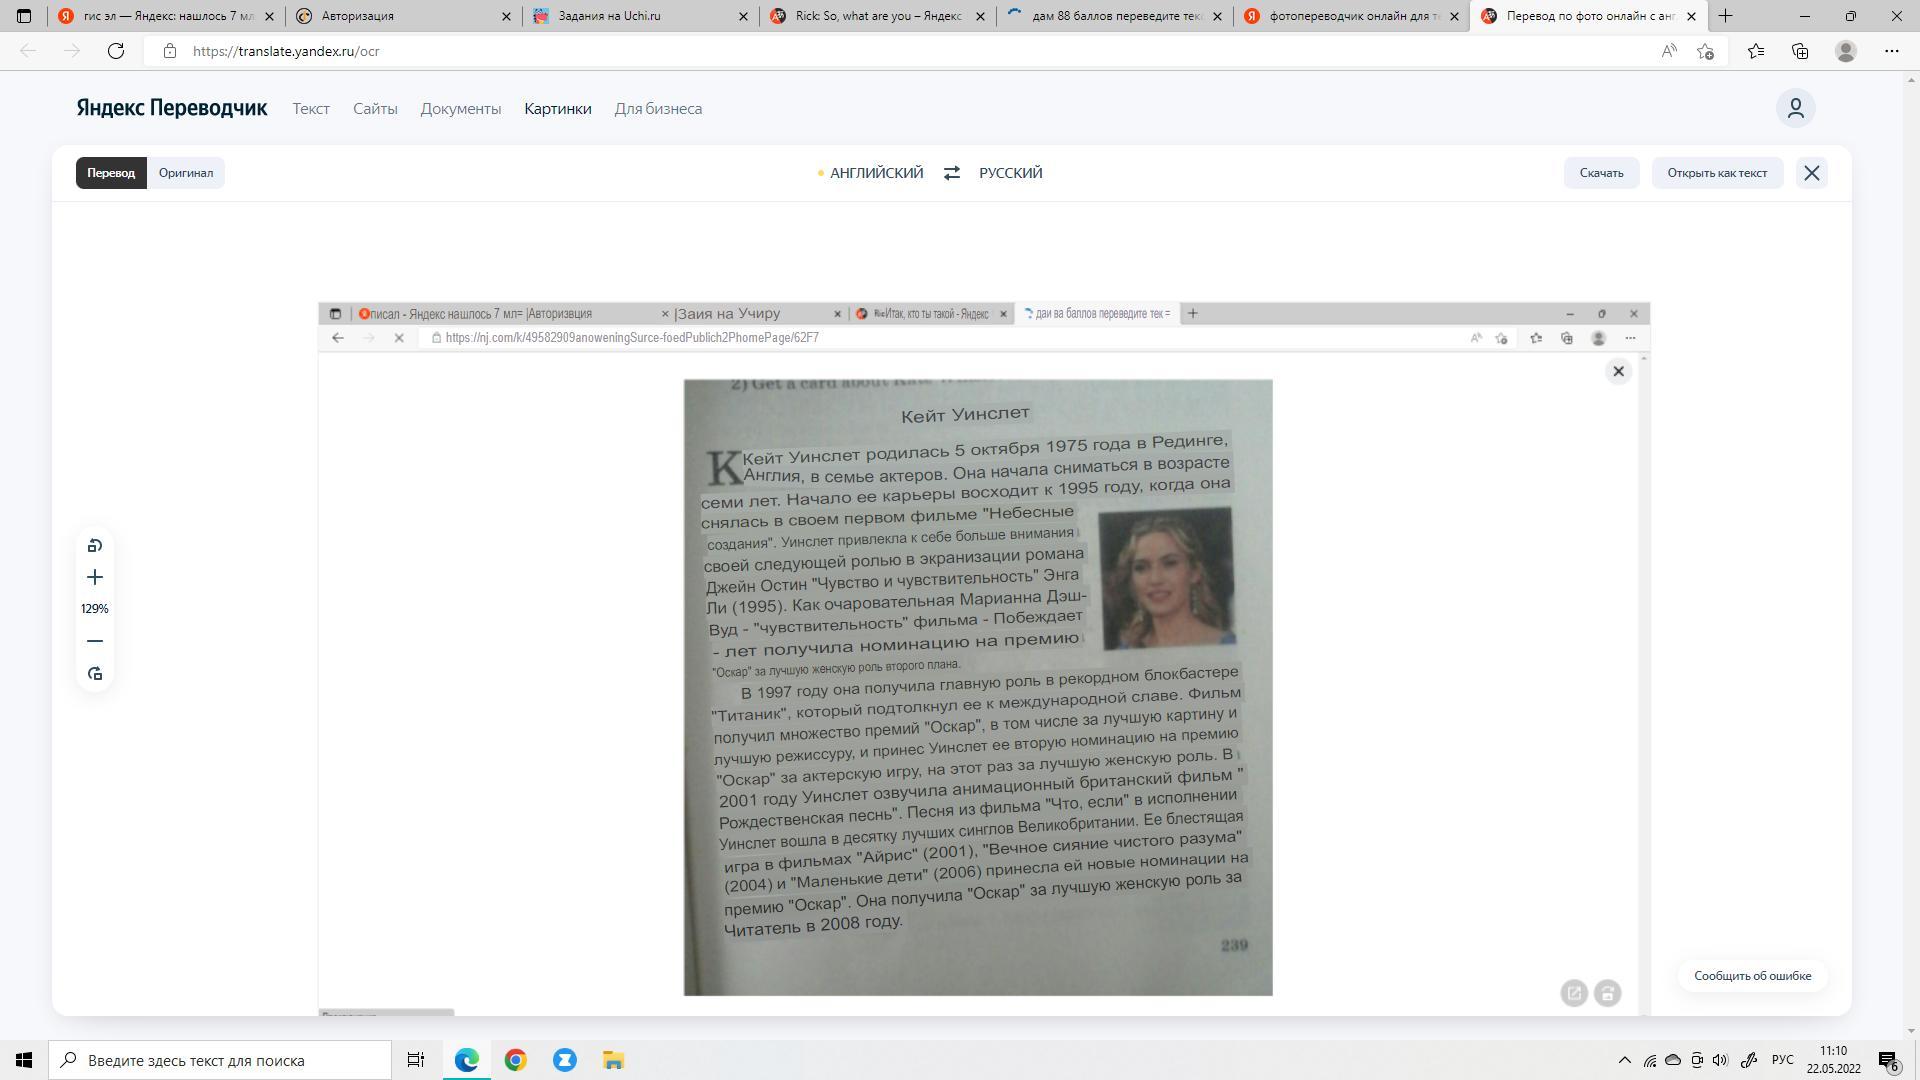
Task: Open the notification center
Action: (x=1888, y=1060)
